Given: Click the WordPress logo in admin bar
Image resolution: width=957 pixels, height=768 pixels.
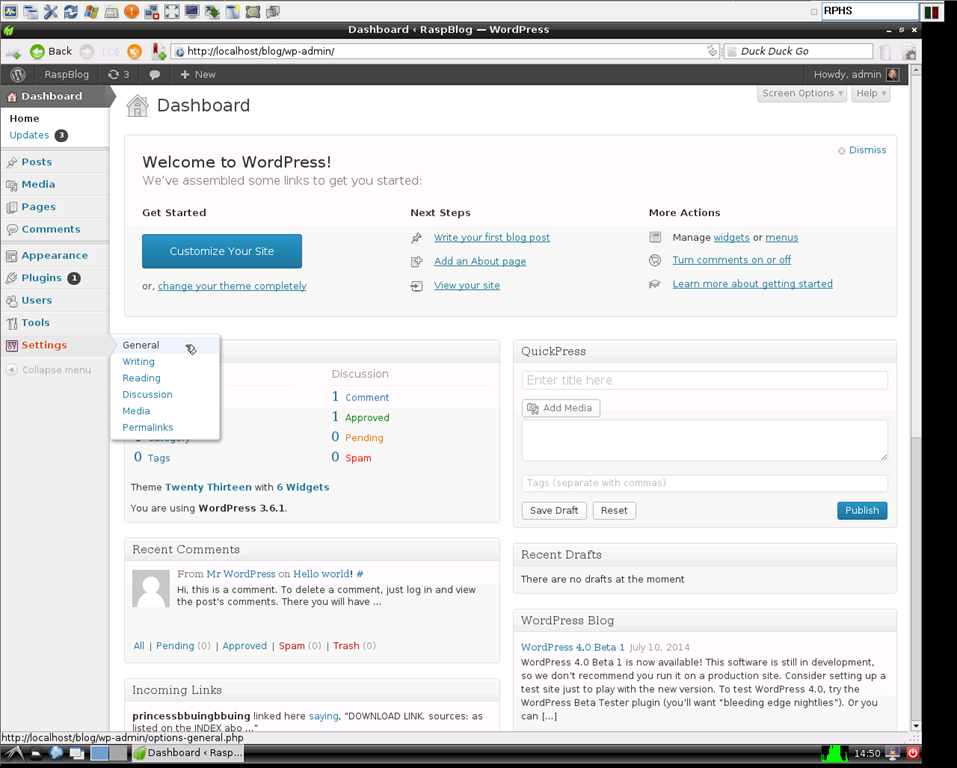Looking at the screenshot, I should click(x=18, y=74).
